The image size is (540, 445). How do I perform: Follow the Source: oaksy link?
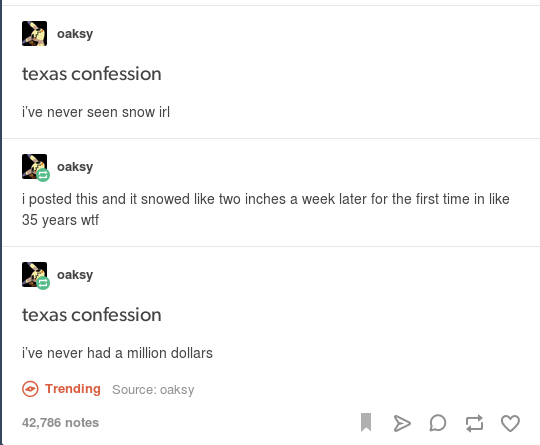pyautogui.click(x=153, y=390)
